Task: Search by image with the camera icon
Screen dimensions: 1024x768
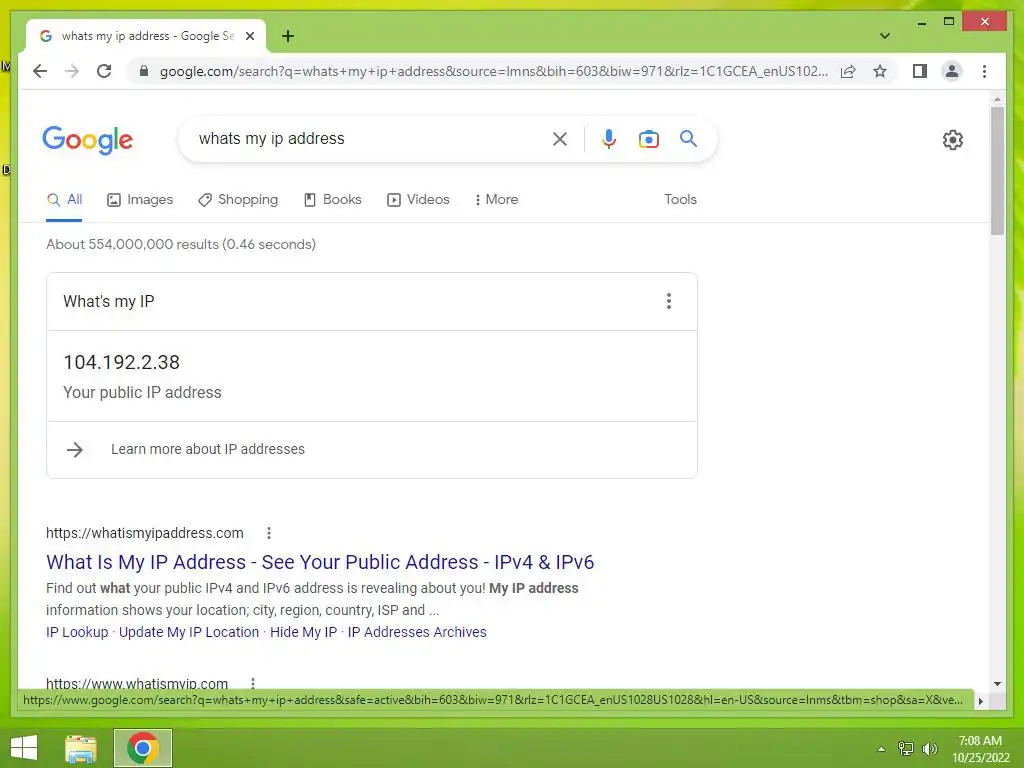Action: coord(648,138)
